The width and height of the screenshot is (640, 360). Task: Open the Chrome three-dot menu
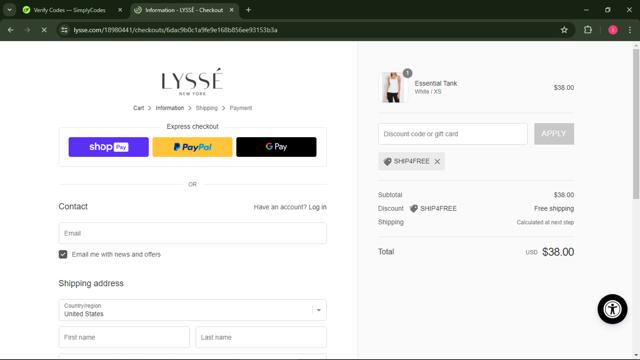[x=630, y=30]
